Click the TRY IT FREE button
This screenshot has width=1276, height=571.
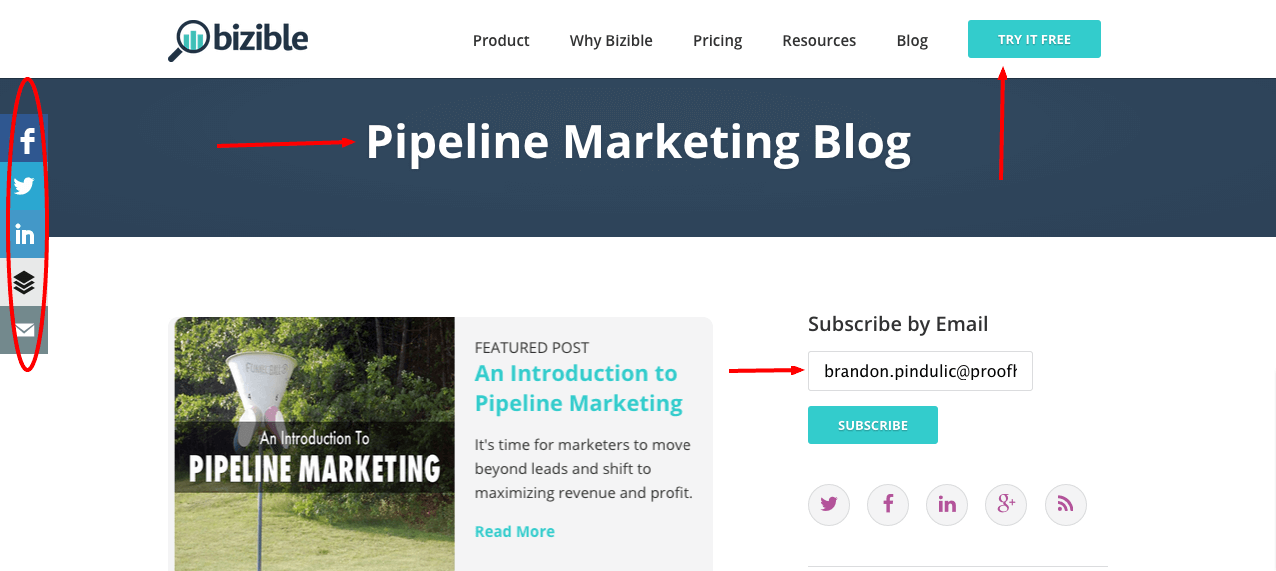(x=1034, y=39)
